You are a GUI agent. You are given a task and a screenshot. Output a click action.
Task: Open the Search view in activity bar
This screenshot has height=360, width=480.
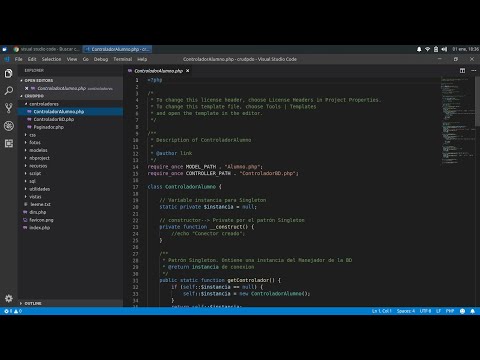[9, 90]
